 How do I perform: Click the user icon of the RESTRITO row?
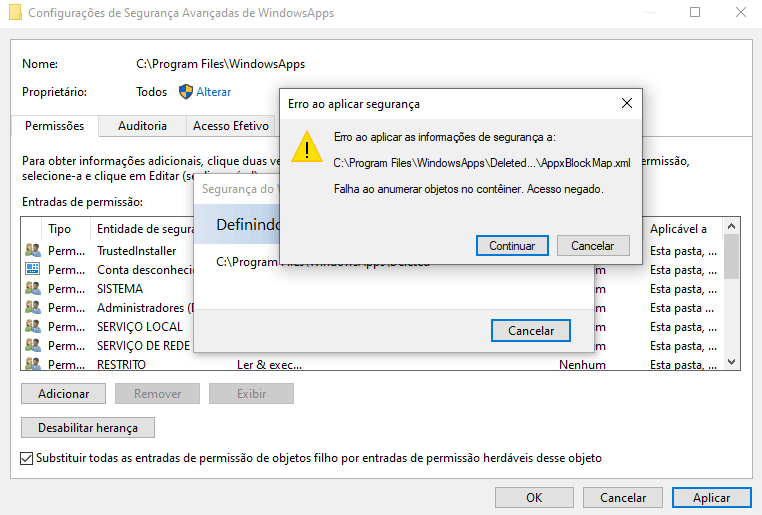33,363
